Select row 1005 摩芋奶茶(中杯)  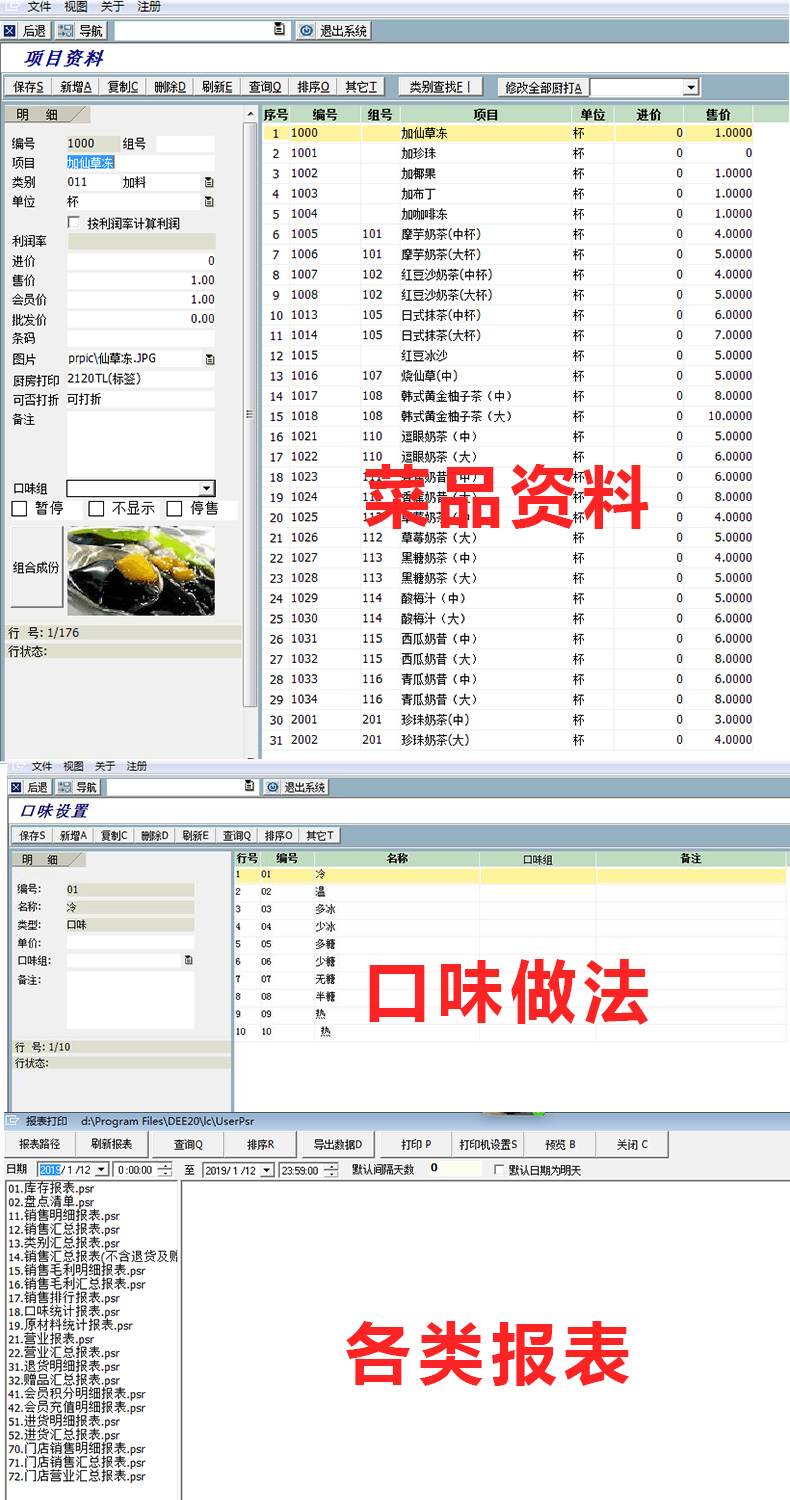point(509,234)
